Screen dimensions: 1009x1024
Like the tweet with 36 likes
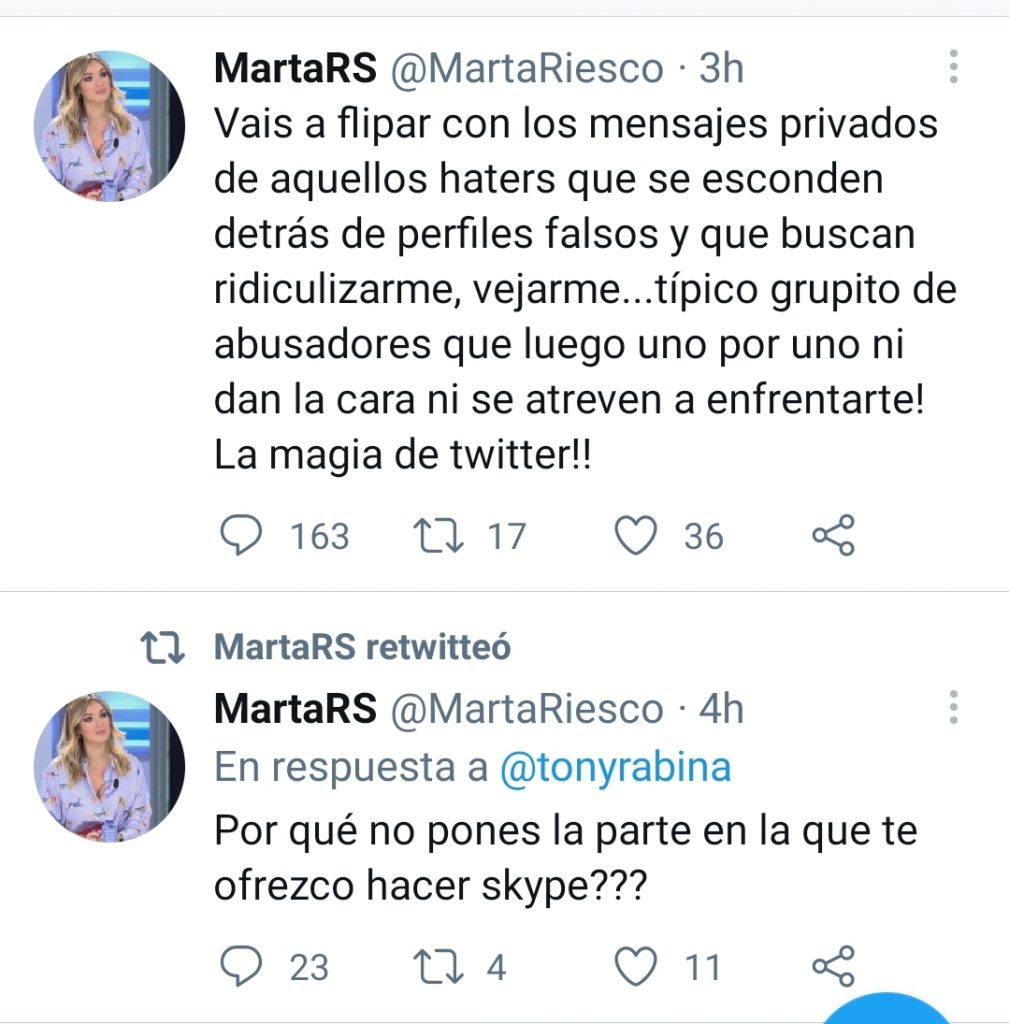click(x=634, y=536)
